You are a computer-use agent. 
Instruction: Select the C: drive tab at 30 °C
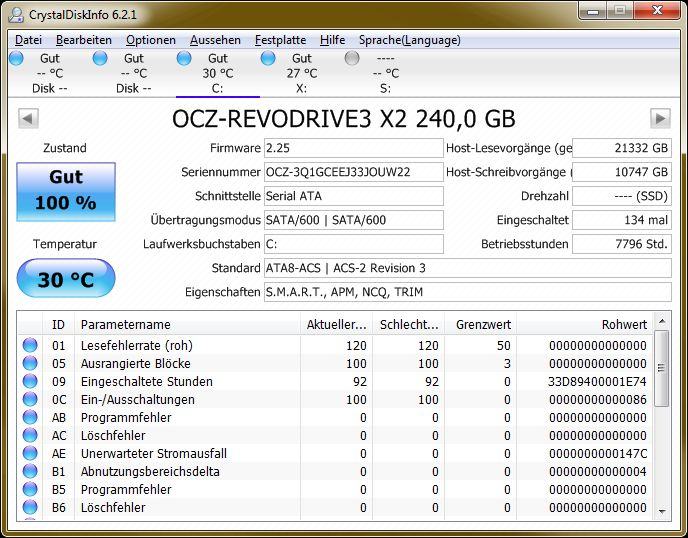218,73
